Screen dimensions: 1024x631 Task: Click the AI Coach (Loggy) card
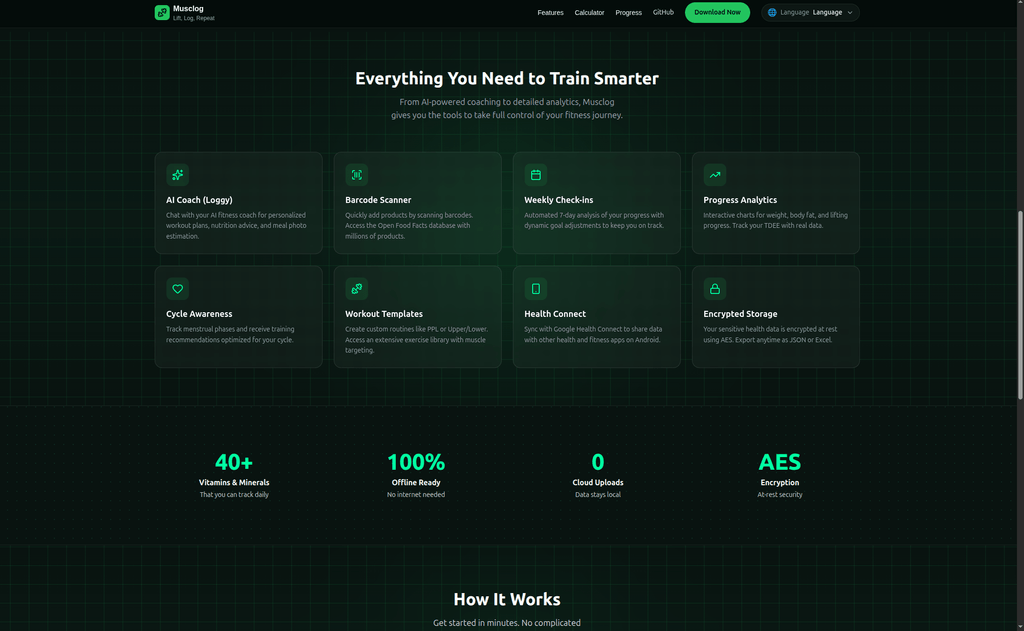(x=238, y=203)
